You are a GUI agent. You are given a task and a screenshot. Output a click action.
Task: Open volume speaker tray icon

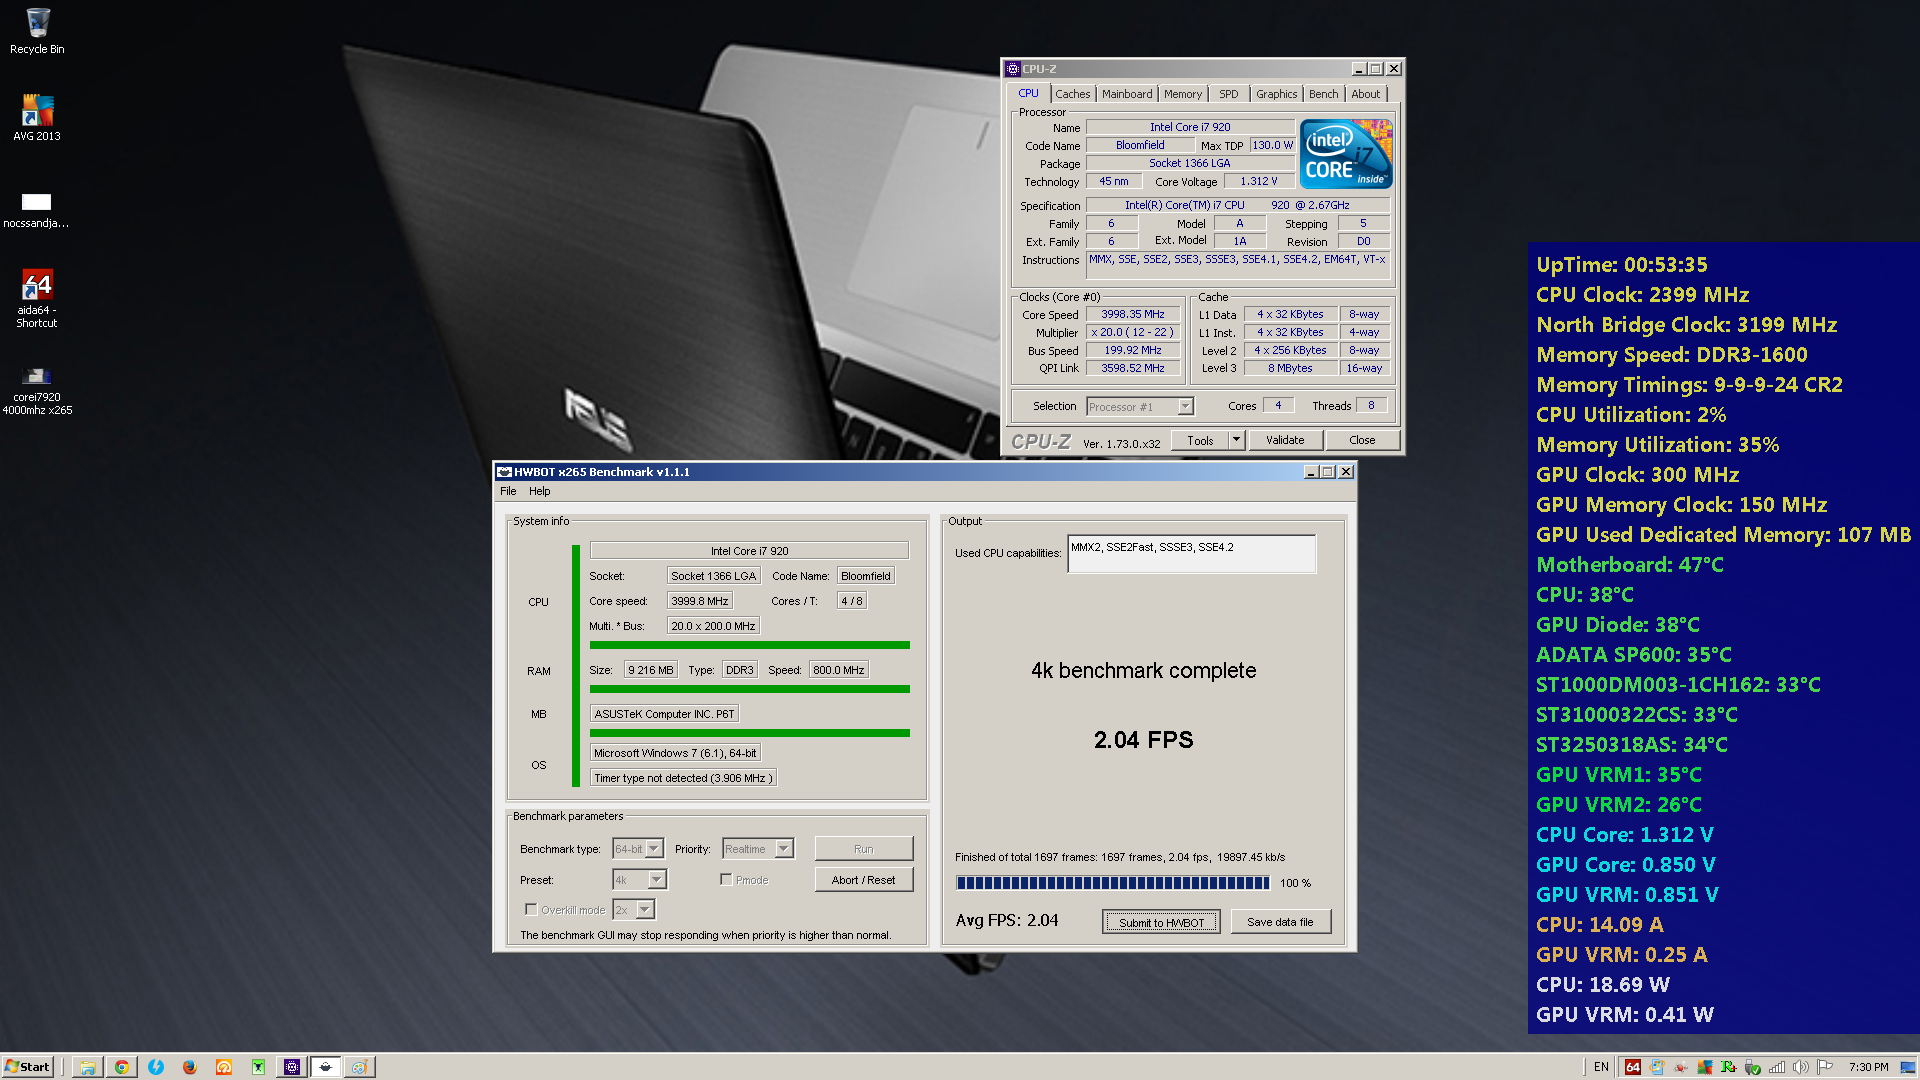click(x=1801, y=1067)
